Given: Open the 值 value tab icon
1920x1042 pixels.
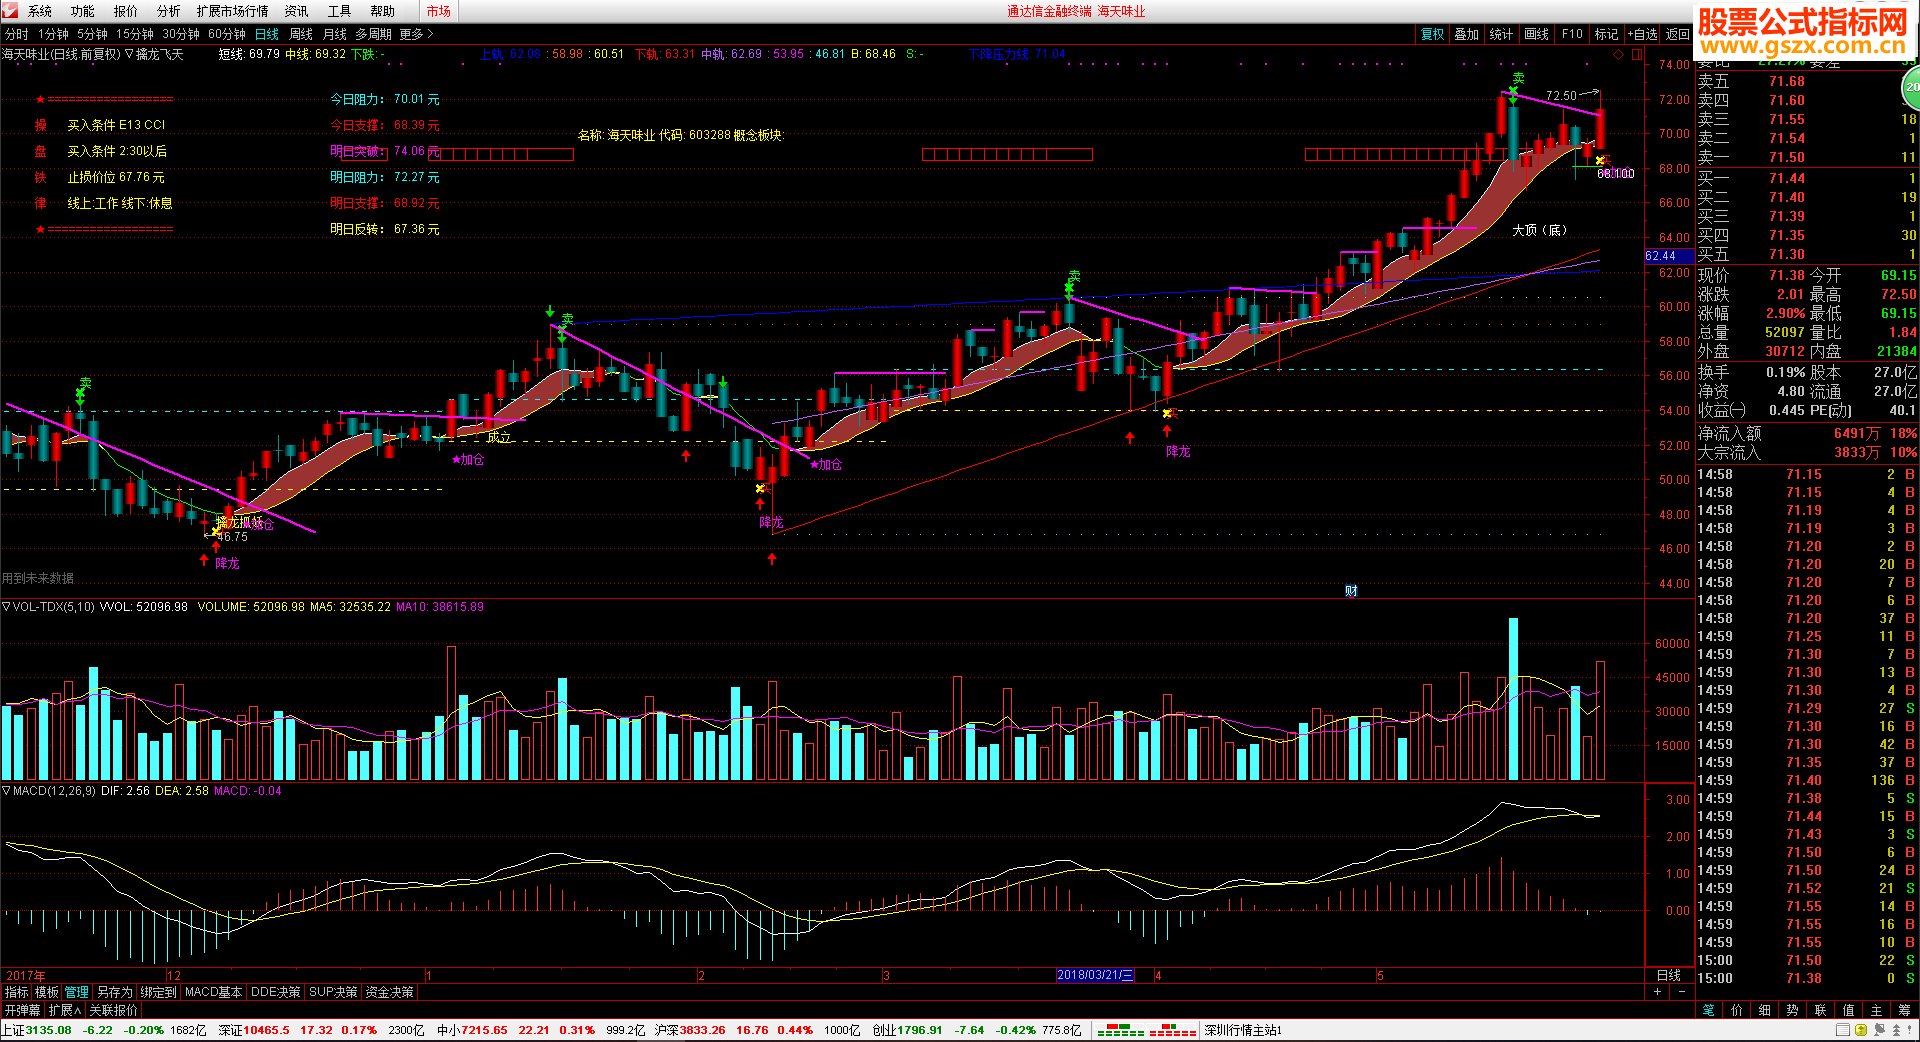Looking at the screenshot, I should (x=1849, y=1010).
